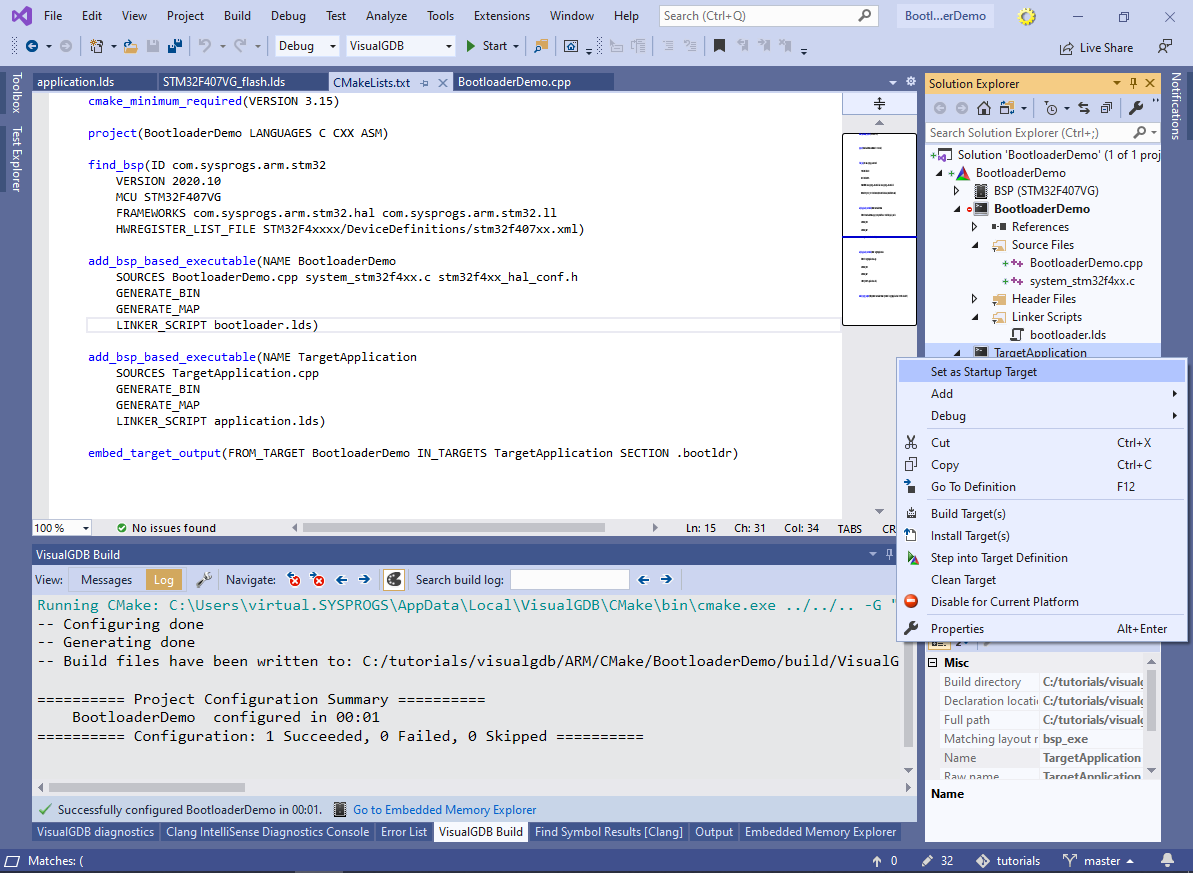Viewport: 1193px width, 873px height.
Task: Switch the build view to Log
Action: [164, 580]
